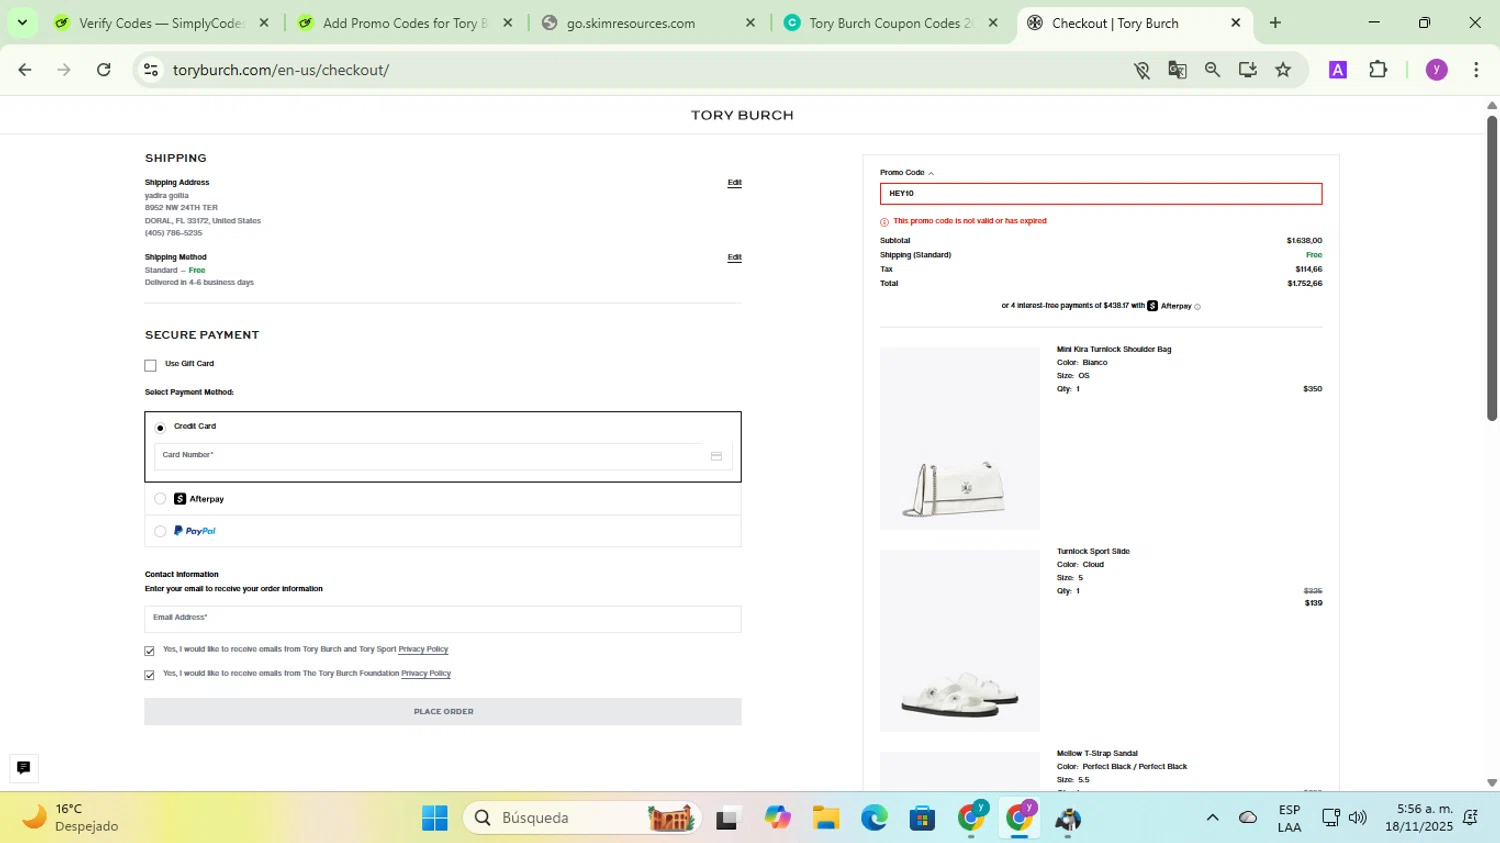
Task: Collapse the Promo Code section
Action: point(907,172)
